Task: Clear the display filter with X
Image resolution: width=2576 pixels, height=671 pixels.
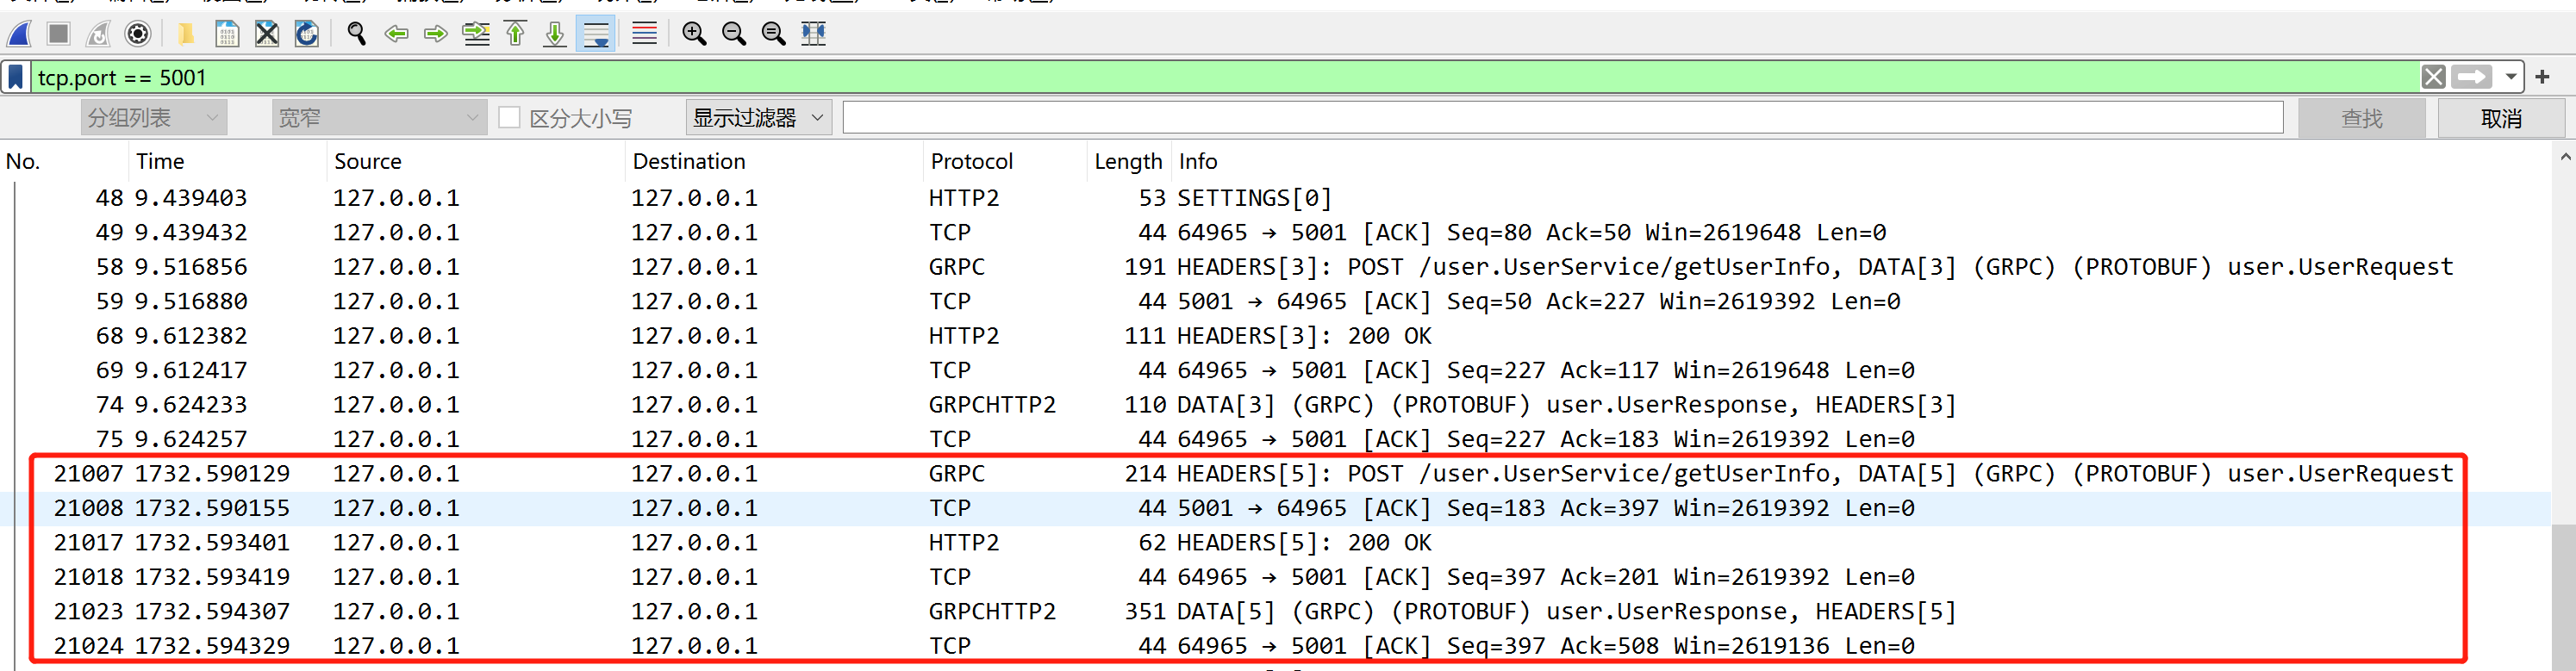Action: pos(2434,77)
